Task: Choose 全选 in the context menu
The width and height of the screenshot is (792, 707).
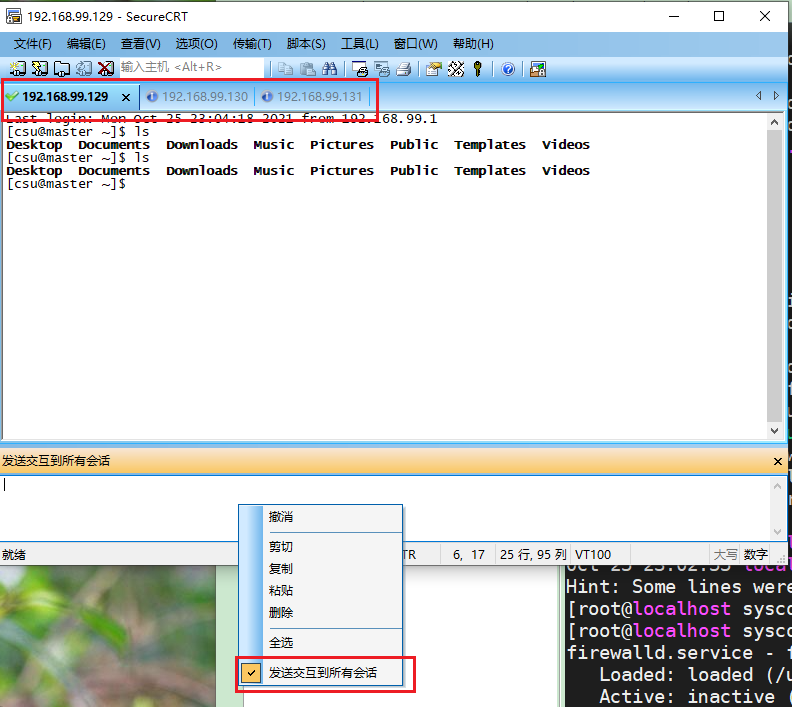Action: click(x=321, y=643)
